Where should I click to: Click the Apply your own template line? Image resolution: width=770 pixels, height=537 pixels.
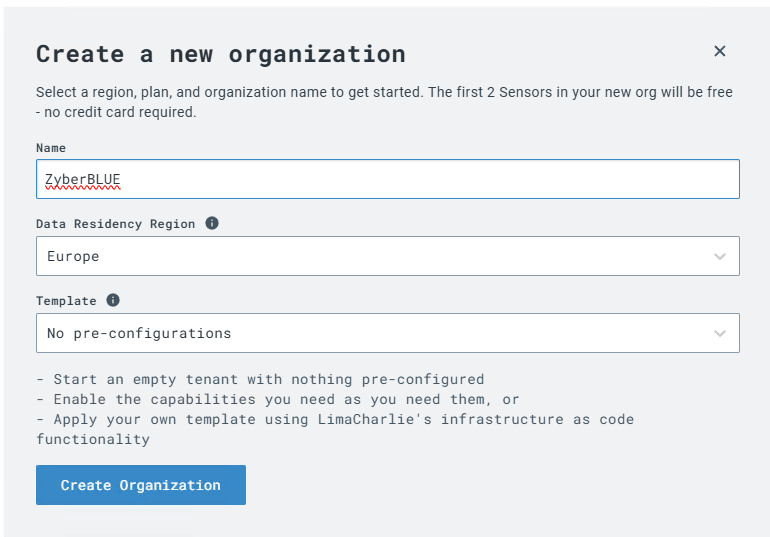point(335,430)
